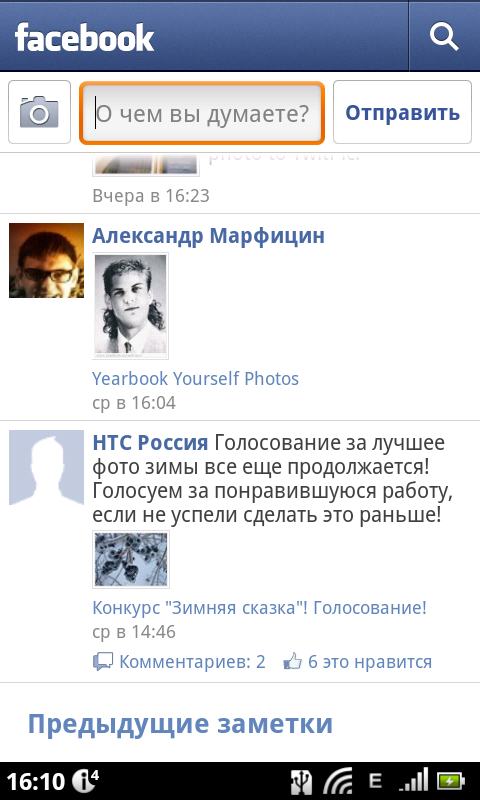Click the Отправить button
The width and height of the screenshot is (480, 800).
pyautogui.click(x=402, y=112)
